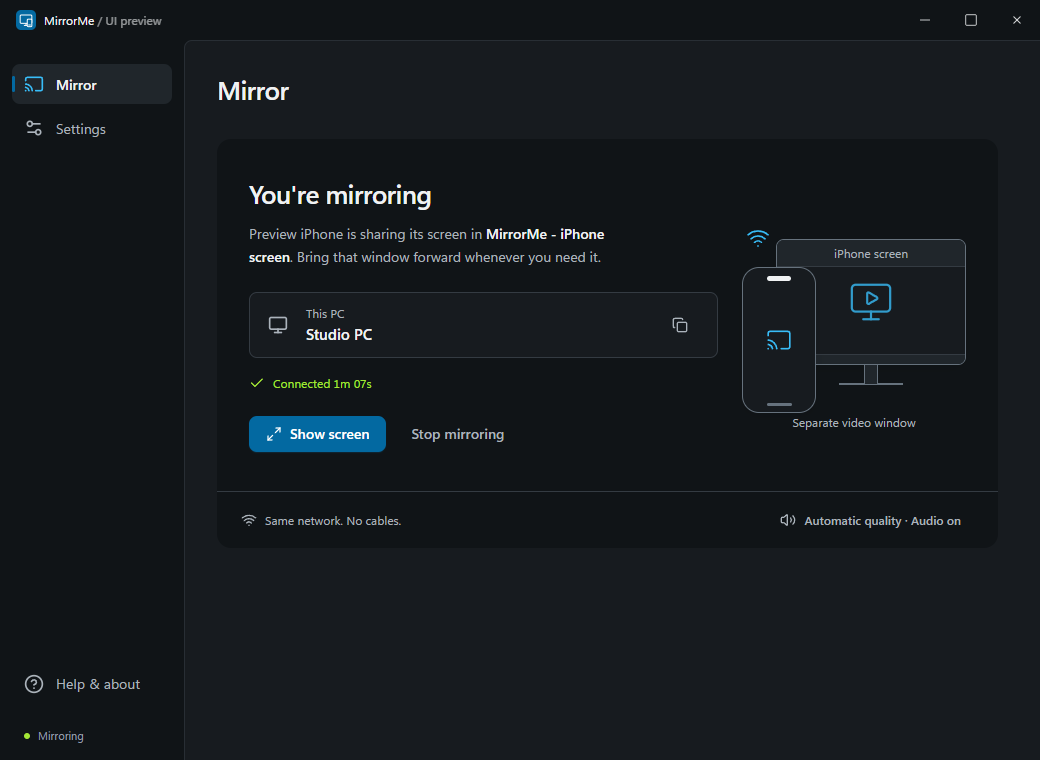Minimize the MirrorMe window
Image resolution: width=1040 pixels, height=760 pixels.
925,20
